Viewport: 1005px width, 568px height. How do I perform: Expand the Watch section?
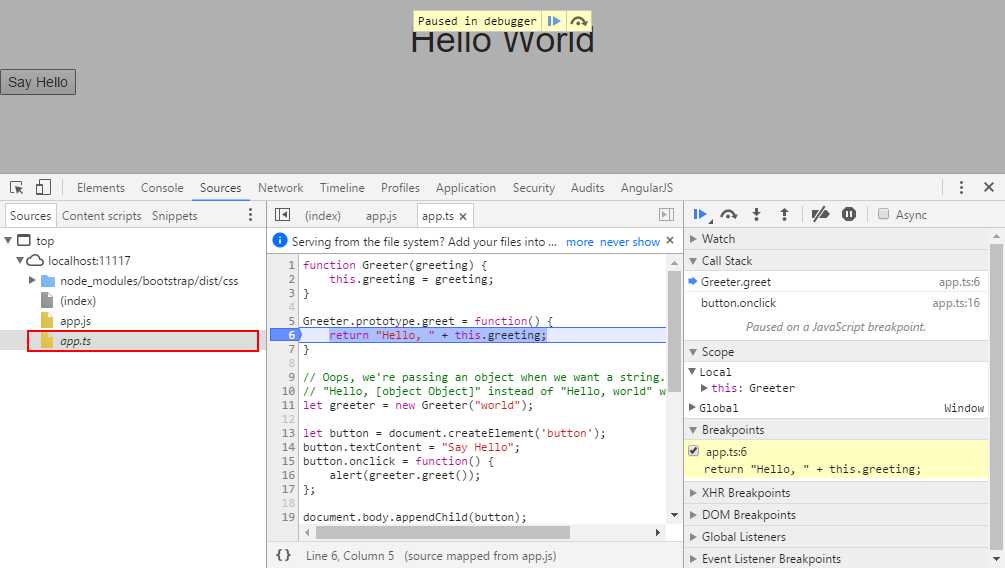(x=693, y=238)
